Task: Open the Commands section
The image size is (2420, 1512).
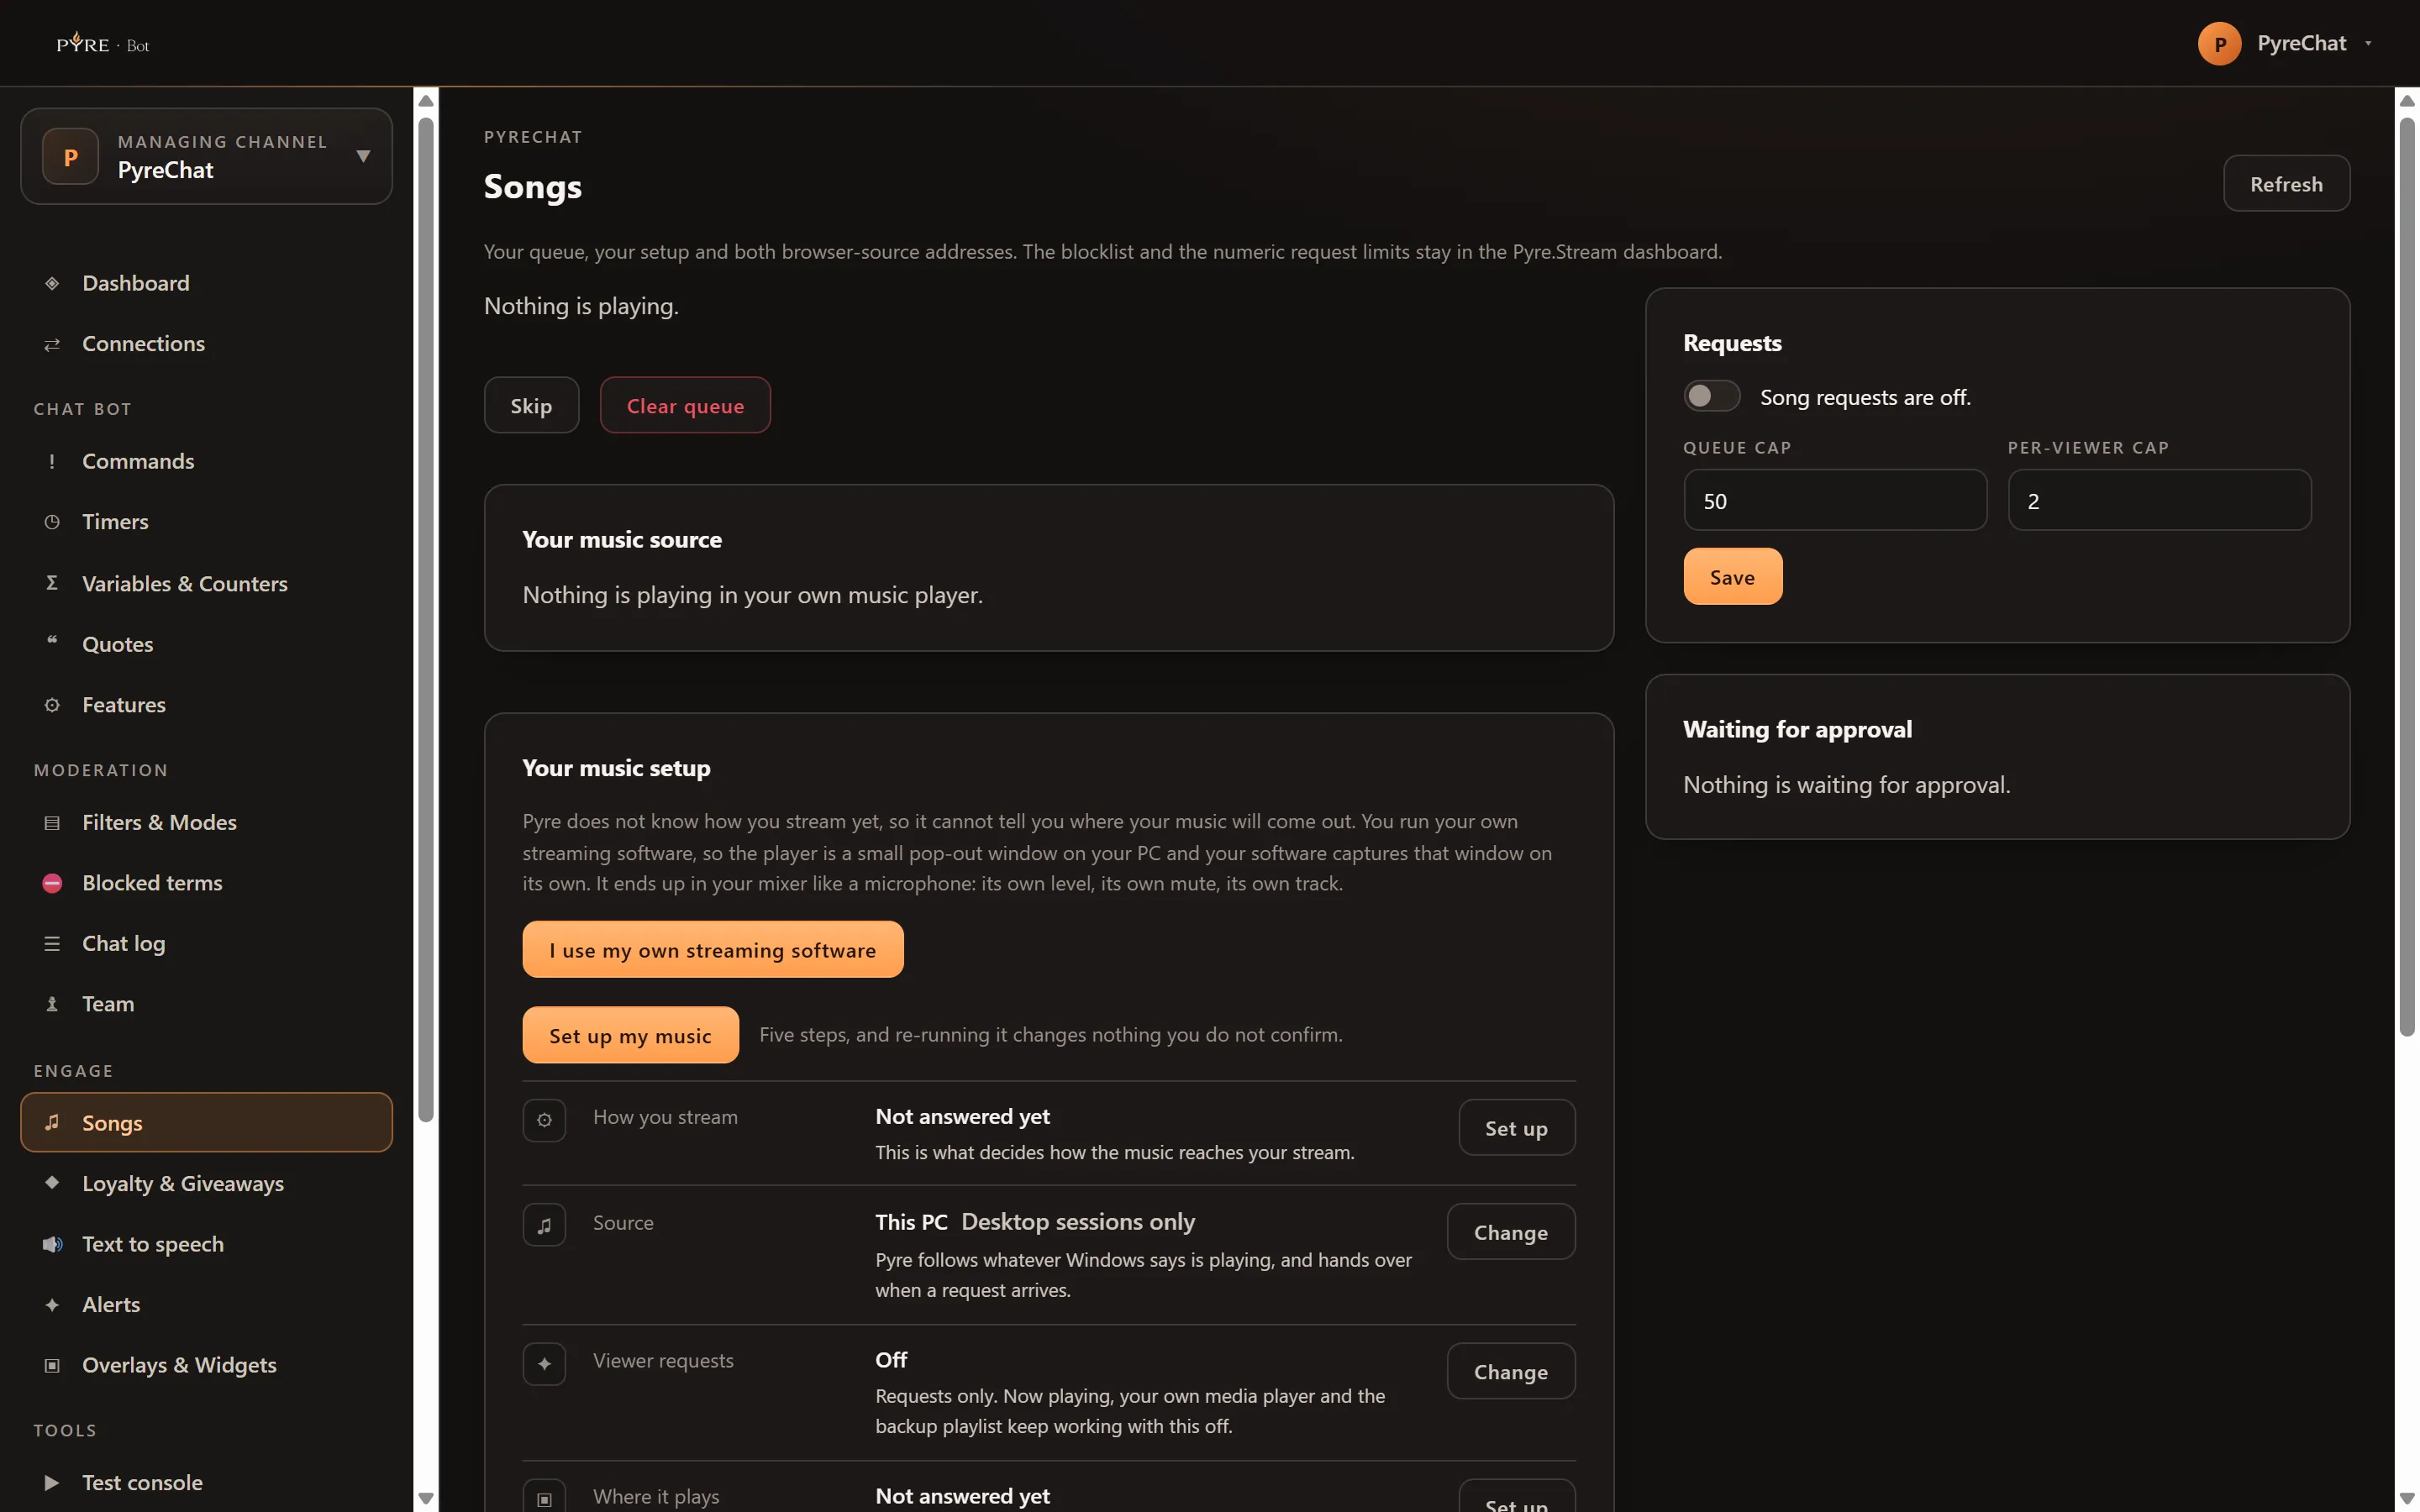Action: point(207,461)
